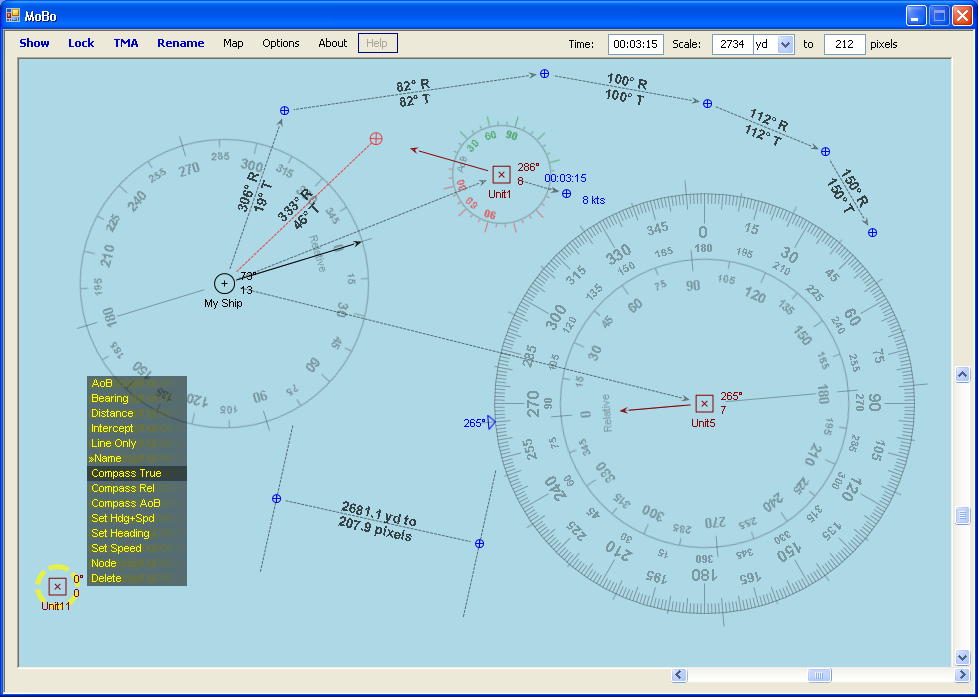
Task: Open the TMA menu
Action: (x=126, y=43)
